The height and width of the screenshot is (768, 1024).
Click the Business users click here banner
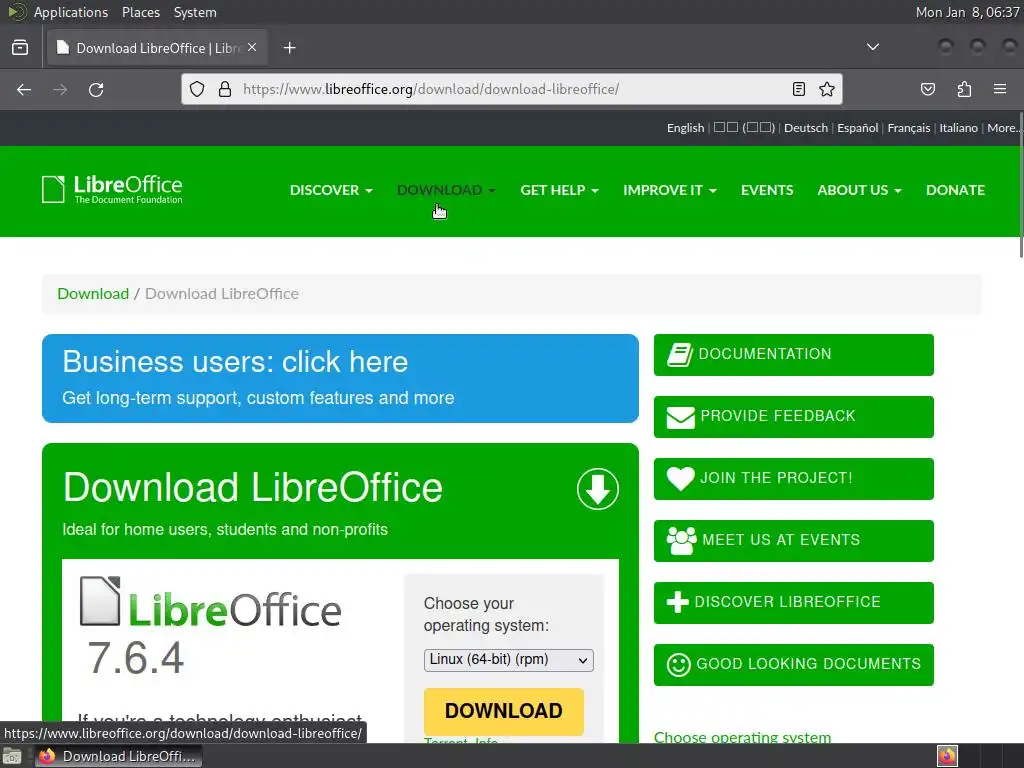click(340, 378)
